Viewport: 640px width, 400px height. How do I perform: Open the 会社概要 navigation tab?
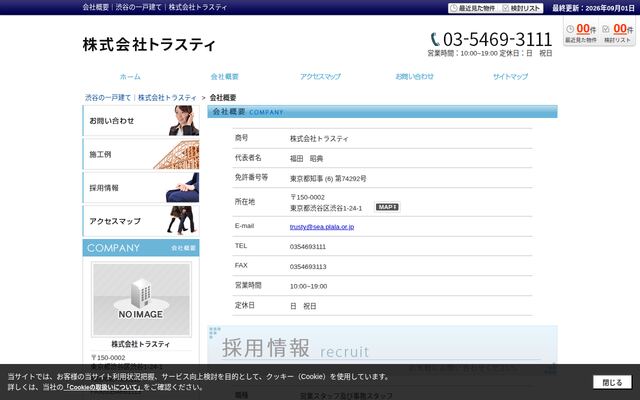[224, 76]
